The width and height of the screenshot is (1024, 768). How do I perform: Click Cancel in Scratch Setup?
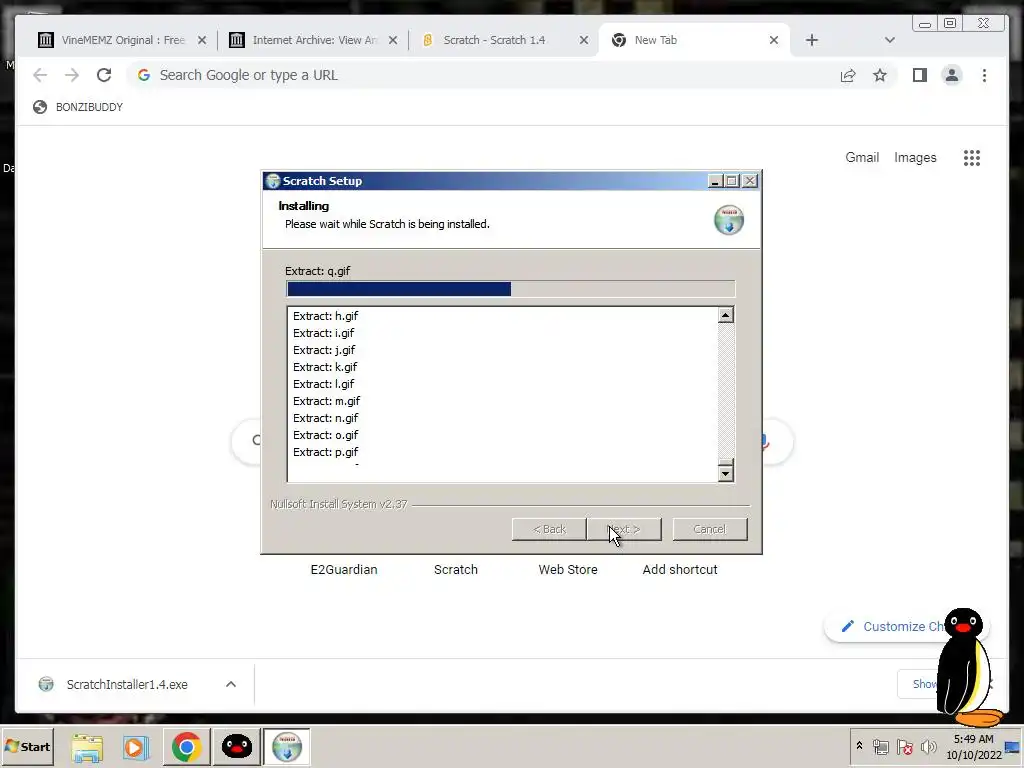click(709, 529)
